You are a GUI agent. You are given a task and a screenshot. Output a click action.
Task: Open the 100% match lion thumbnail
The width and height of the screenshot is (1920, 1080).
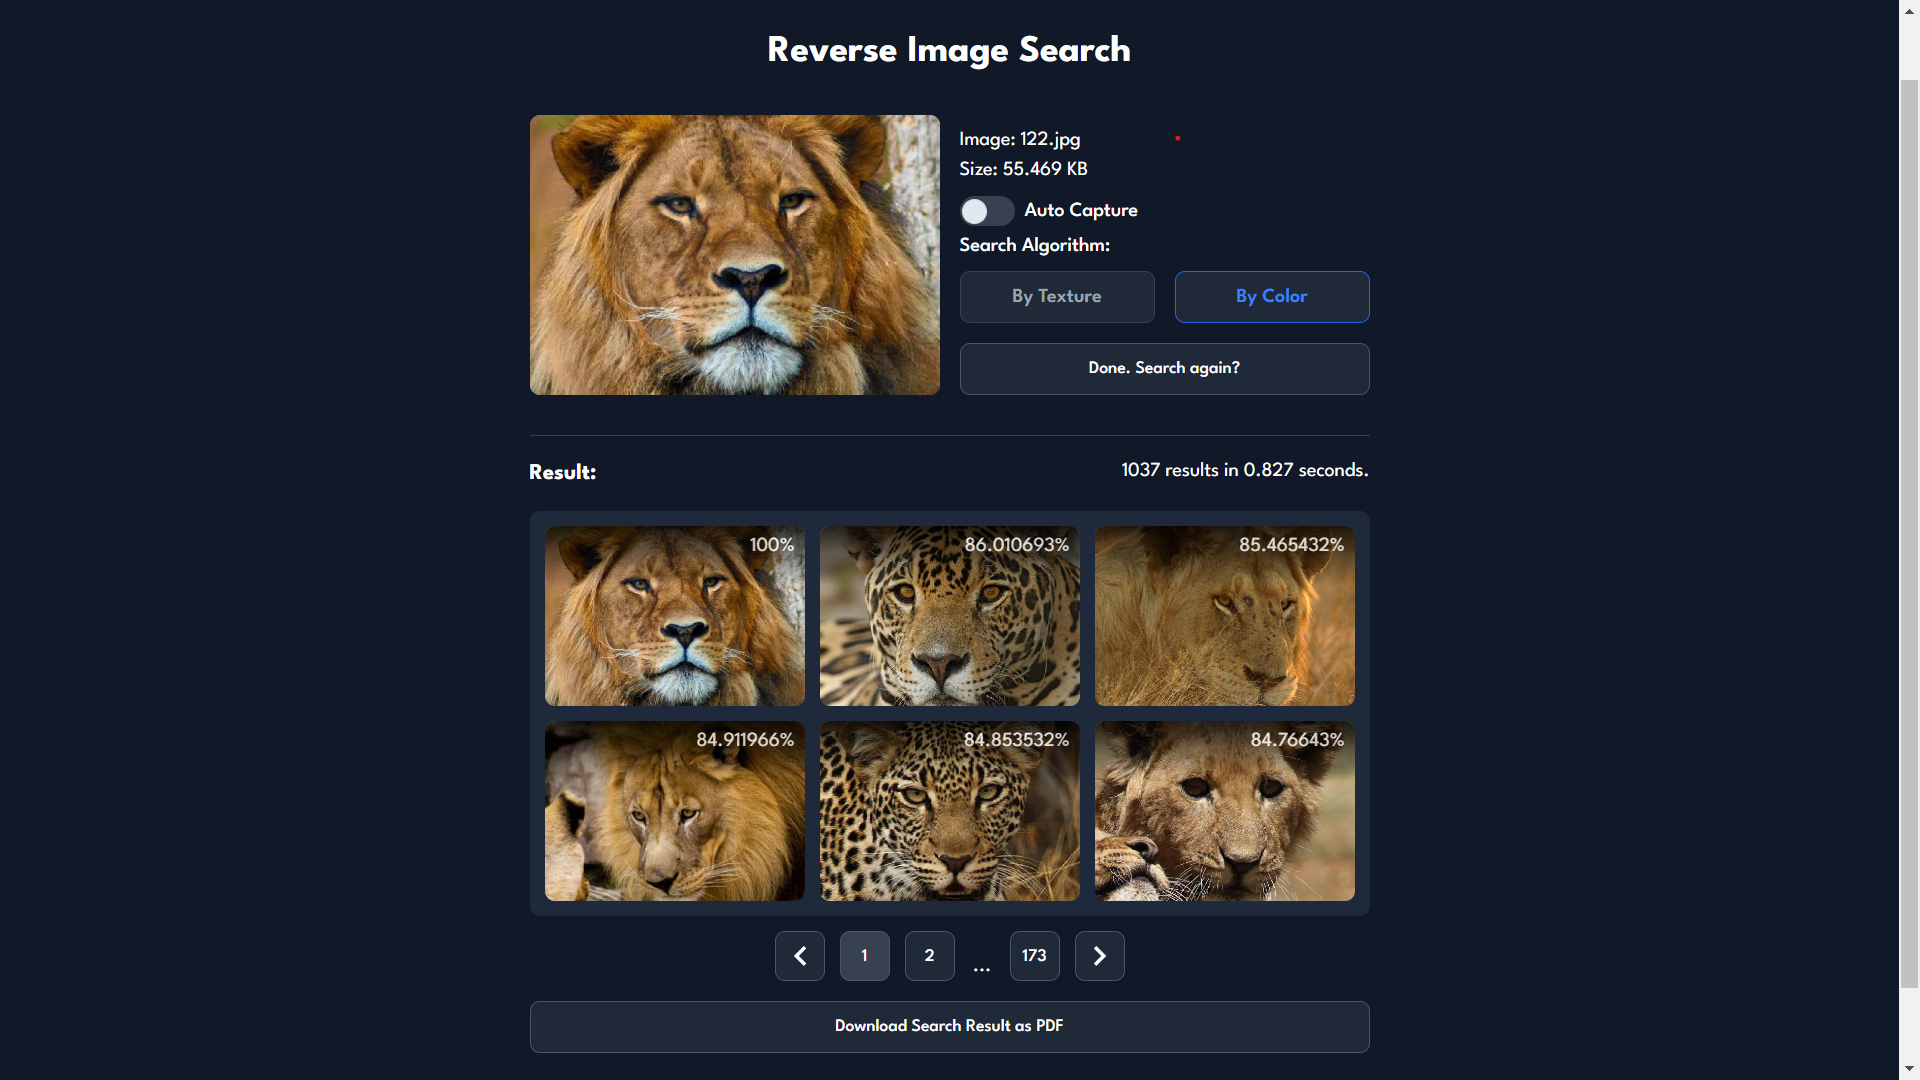click(x=674, y=616)
